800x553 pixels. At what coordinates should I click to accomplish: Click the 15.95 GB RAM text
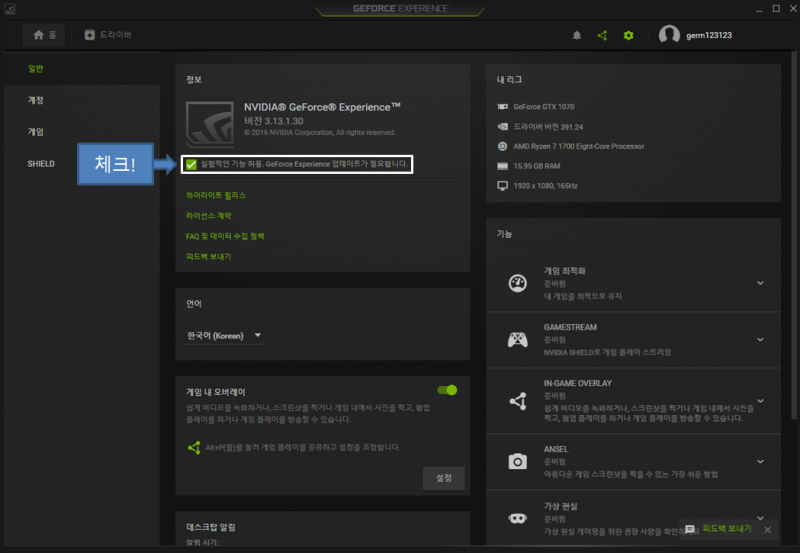coord(537,166)
